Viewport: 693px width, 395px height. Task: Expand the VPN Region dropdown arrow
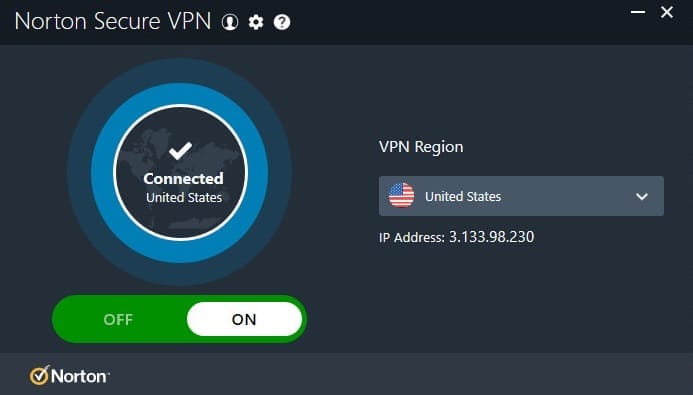[642, 196]
